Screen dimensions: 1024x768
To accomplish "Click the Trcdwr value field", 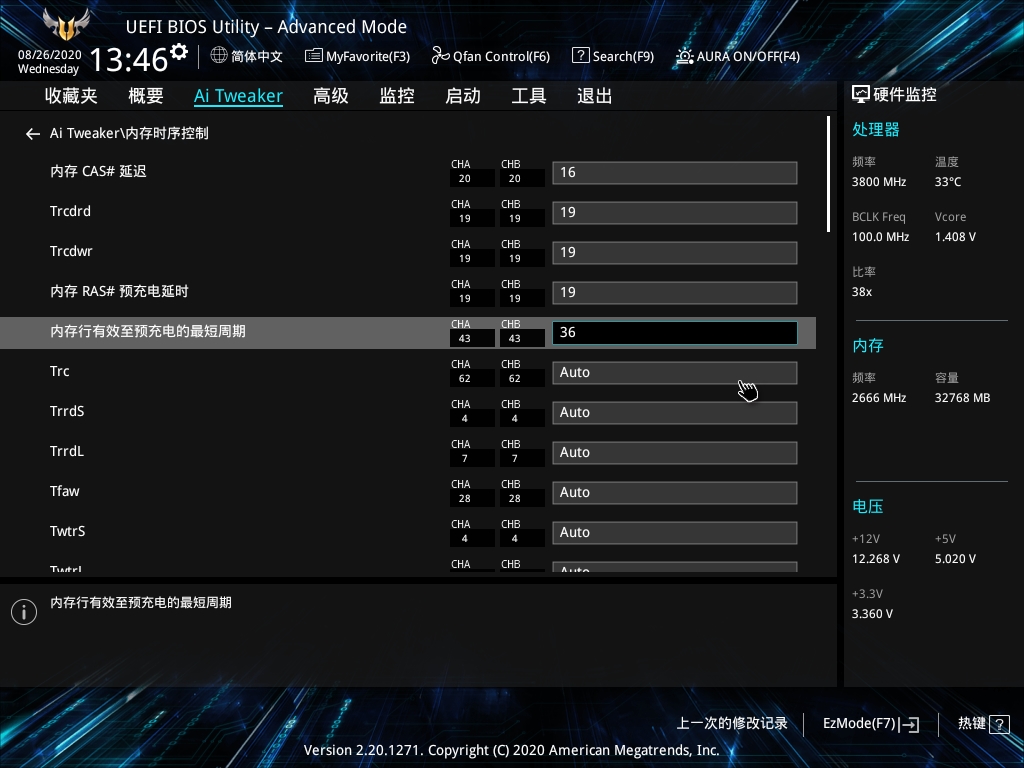I will (x=675, y=252).
